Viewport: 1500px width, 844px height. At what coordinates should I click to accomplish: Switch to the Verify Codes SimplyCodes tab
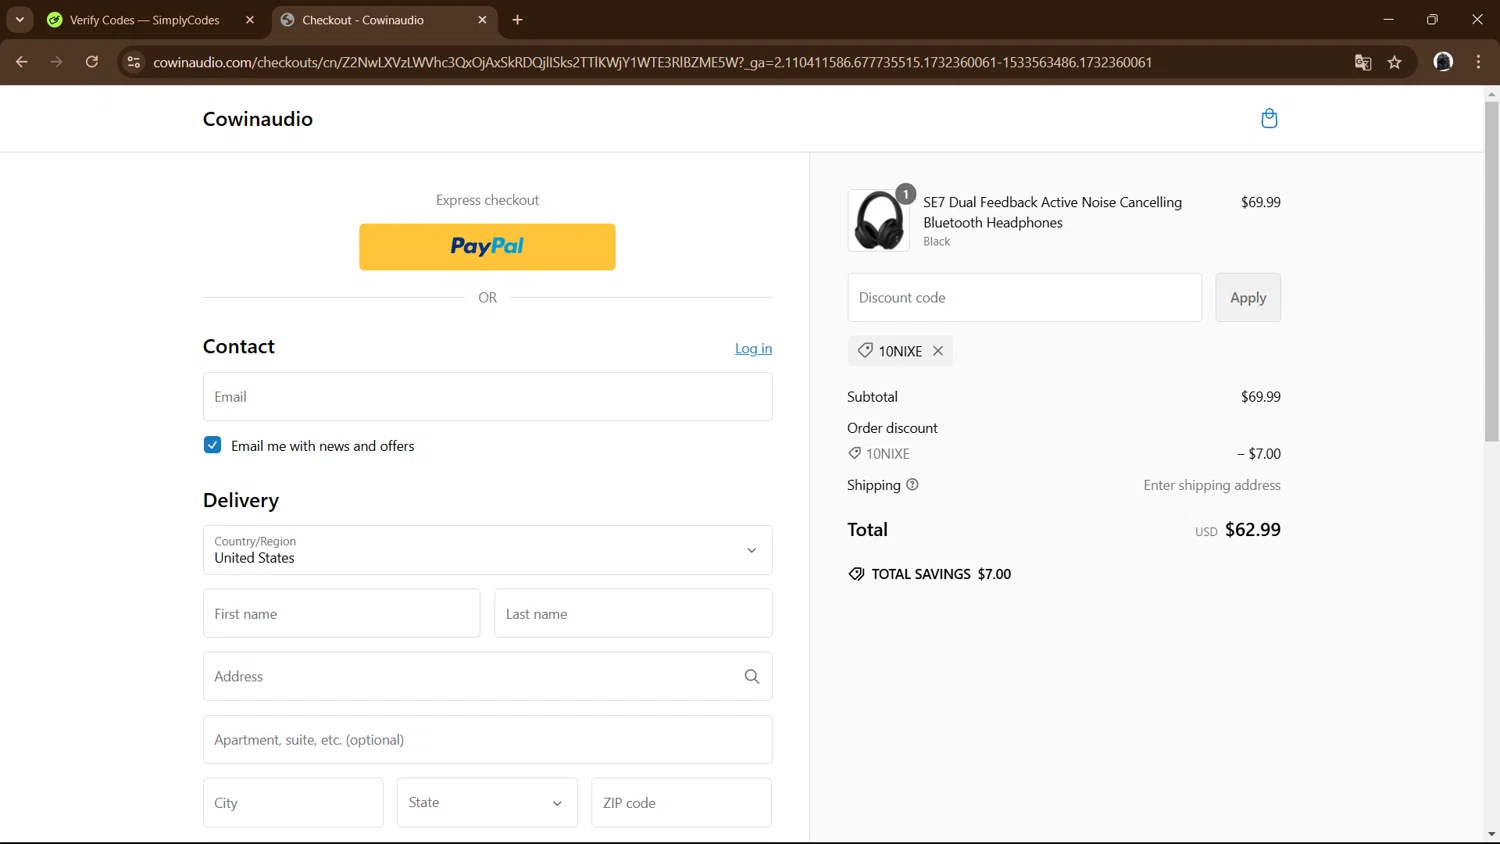coord(145,20)
